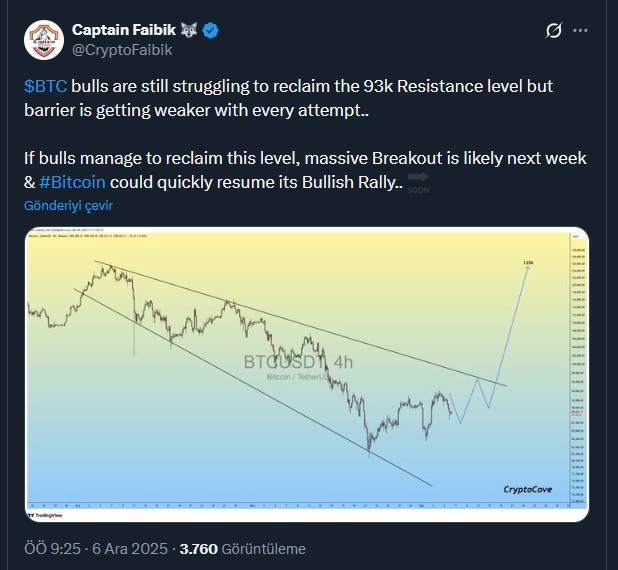This screenshot has width=618, height=570.
Task: Click the chart's right-side price axis
Action: pos(577,370)
